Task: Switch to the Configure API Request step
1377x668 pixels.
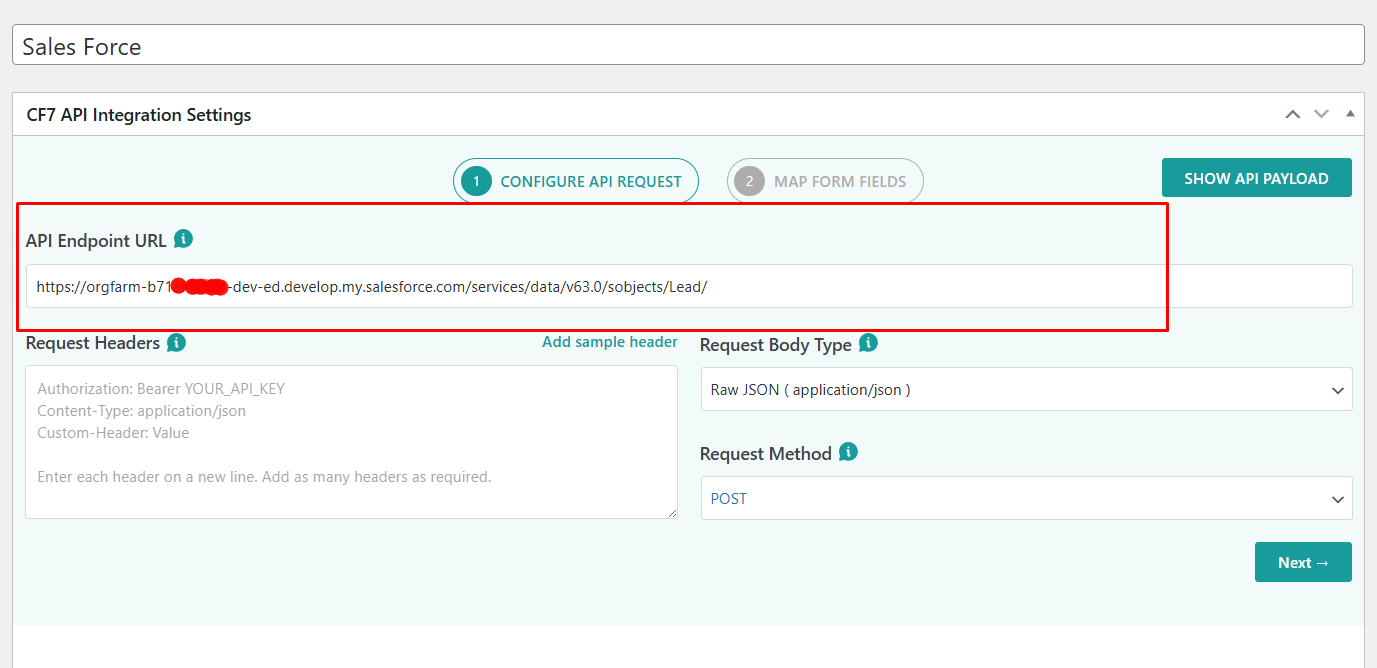Action: point(575,180)
